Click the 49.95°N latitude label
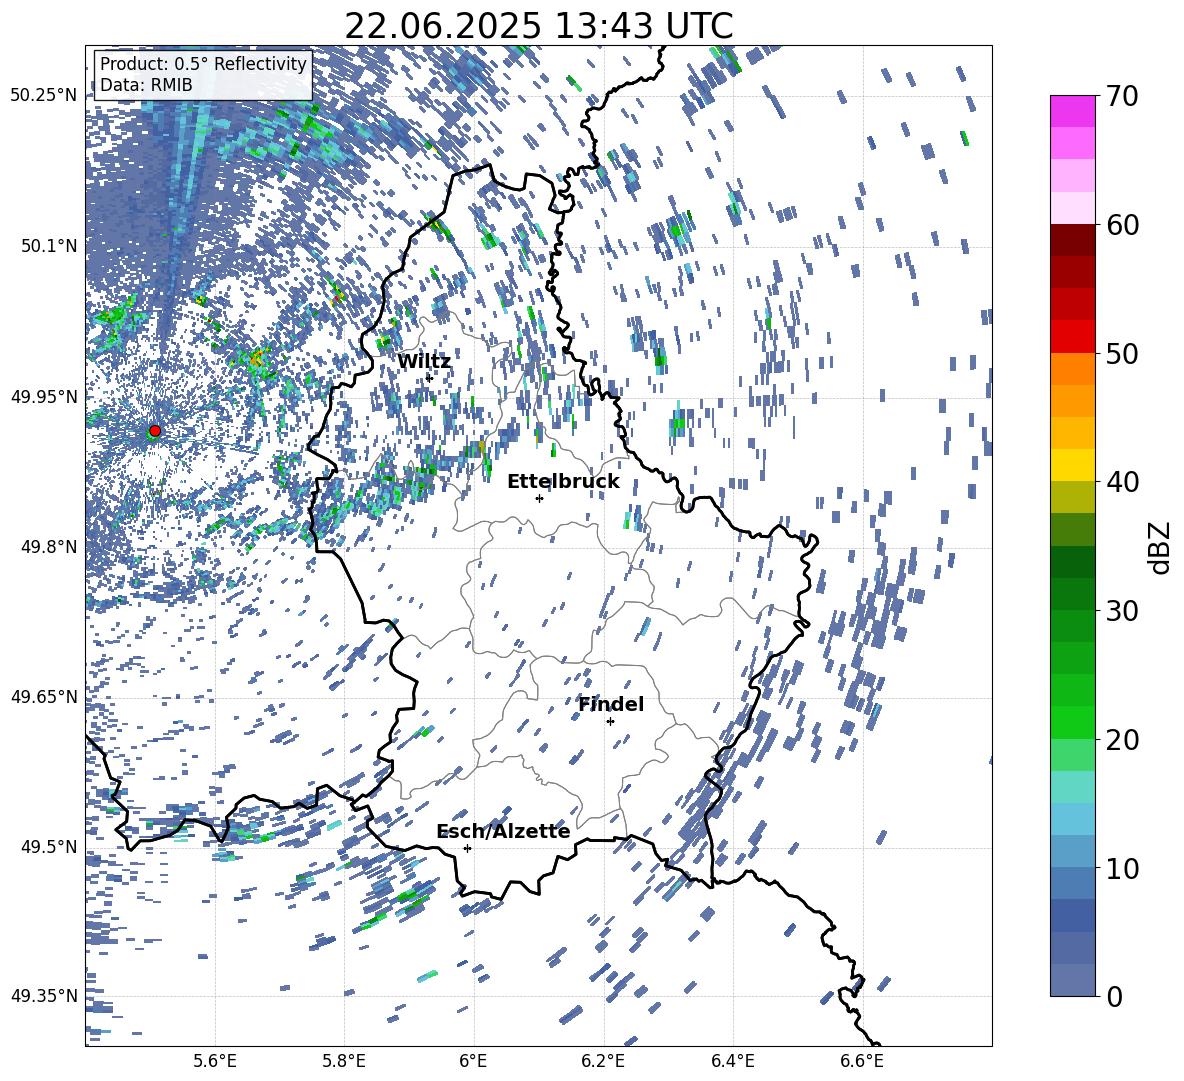Viewport: 1184px width, 1081px height. click(44, 396)
